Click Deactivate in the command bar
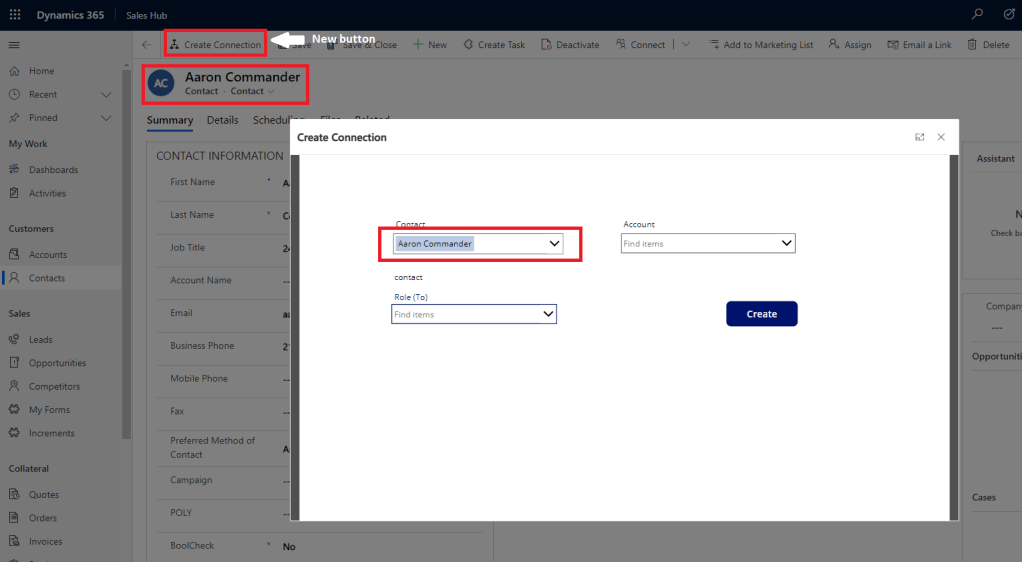The width and height of the screenshot is (1022, 562). [570, 45]
